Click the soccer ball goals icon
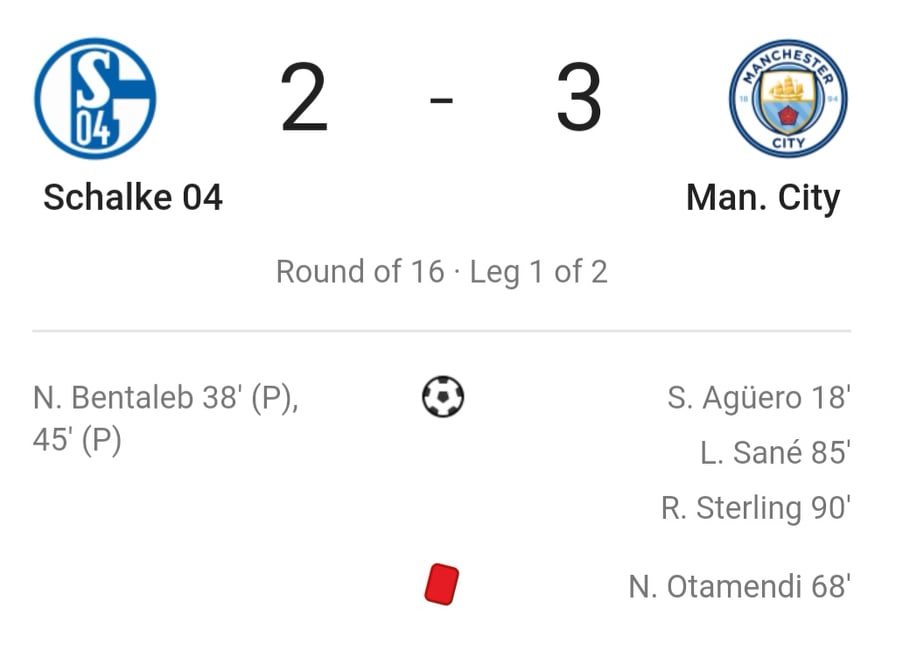915x655 pixels. click(443, 396)
